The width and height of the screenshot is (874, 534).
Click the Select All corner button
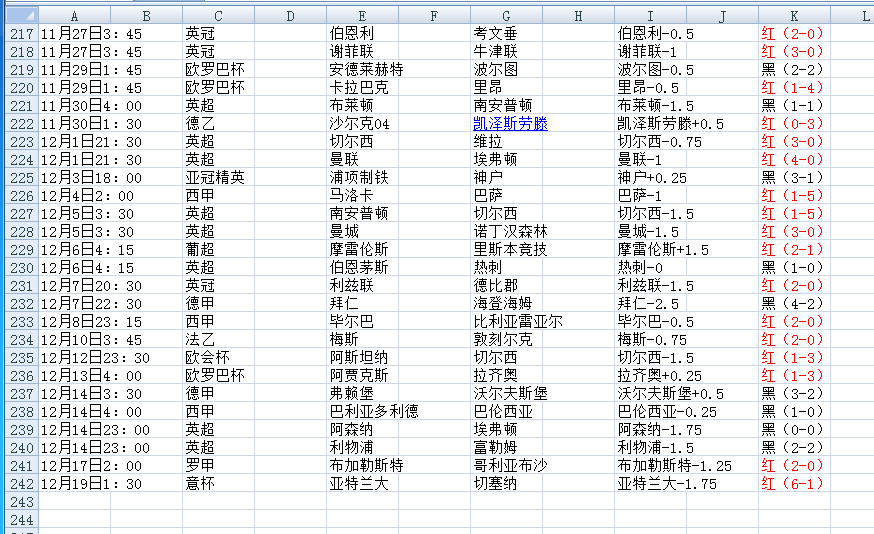pos(22,15)
